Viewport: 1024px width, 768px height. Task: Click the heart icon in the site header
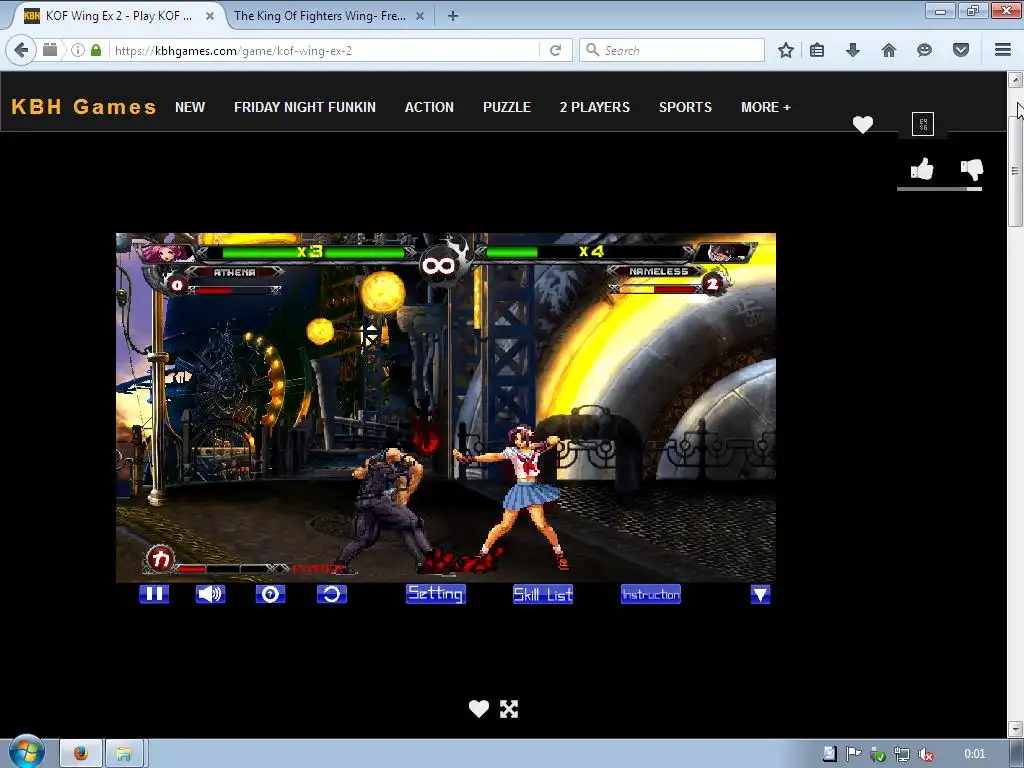863,124
